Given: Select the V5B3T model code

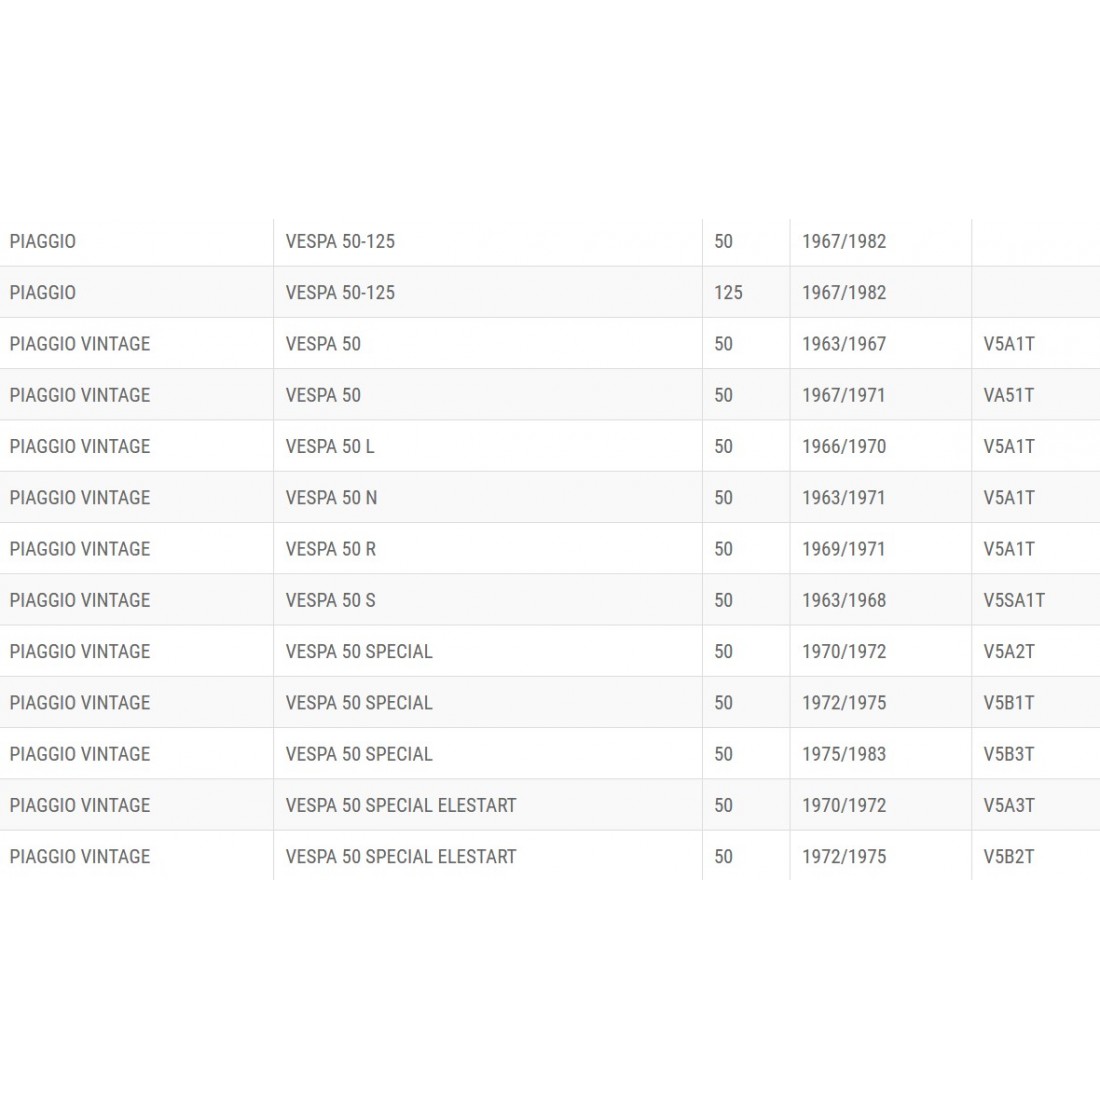Looking at the screenshot, I should pos(1009,753).
